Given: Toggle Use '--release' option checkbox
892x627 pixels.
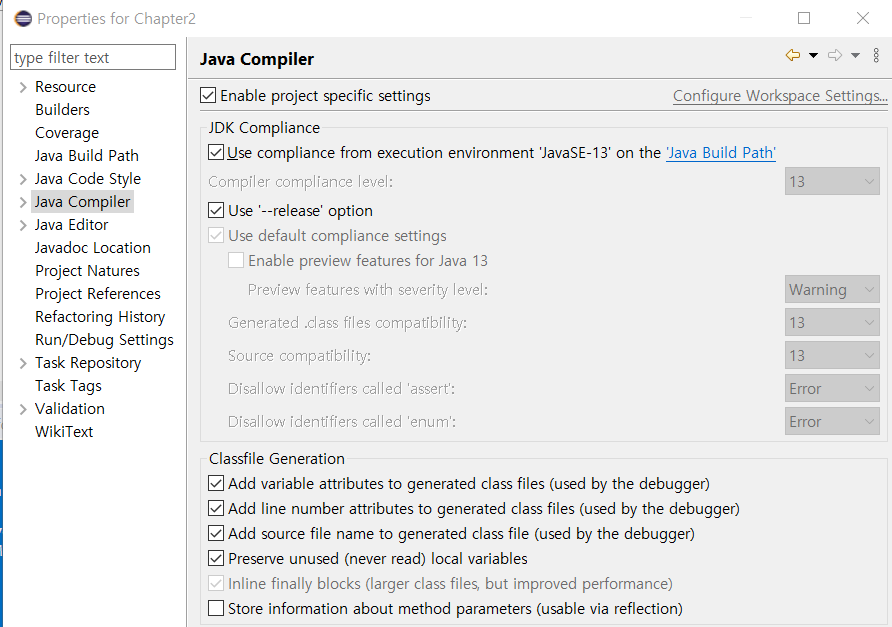Looking at the screenshot, I should click(x=216, y=211).
